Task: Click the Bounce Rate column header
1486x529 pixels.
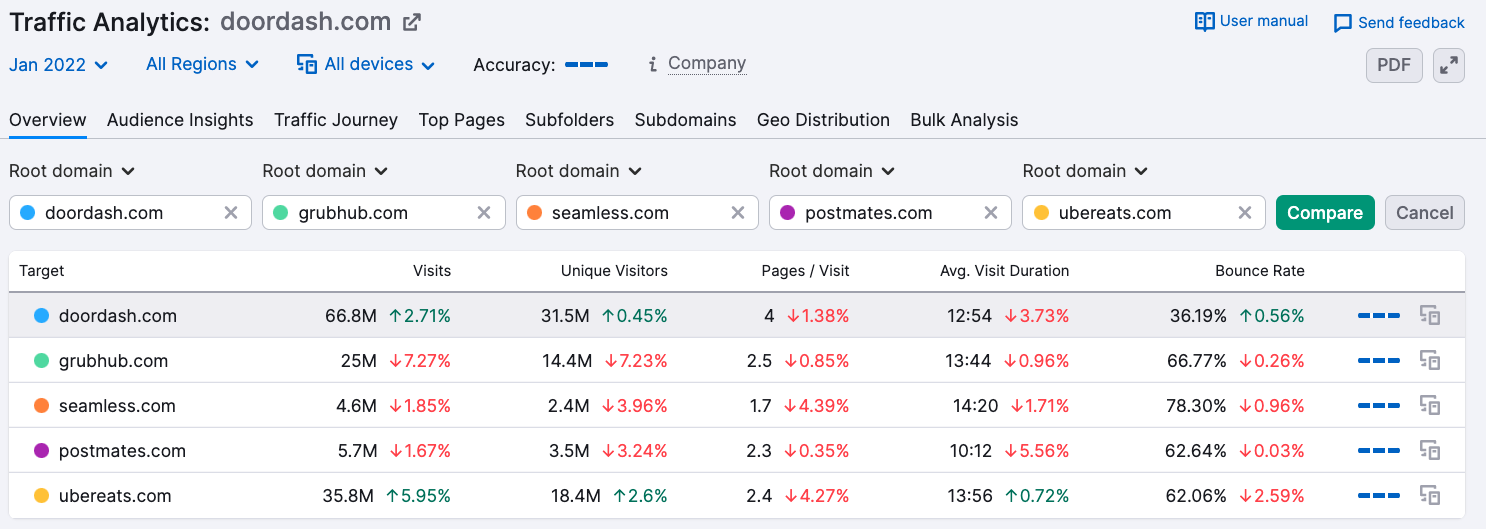Action: pyautogui.click(x=1260, y=271)
